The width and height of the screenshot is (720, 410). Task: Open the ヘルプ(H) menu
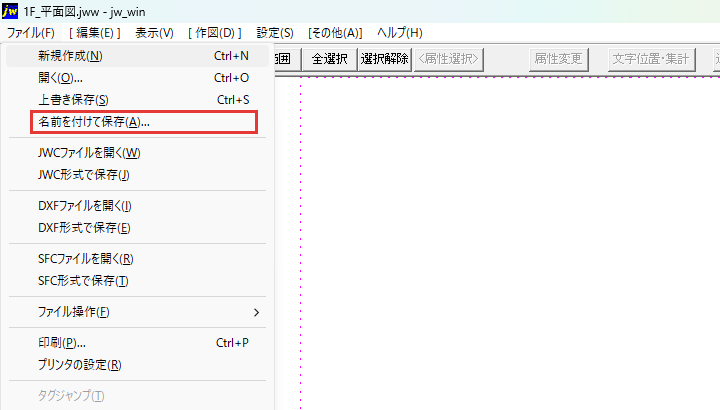click(x=399, y=33)
